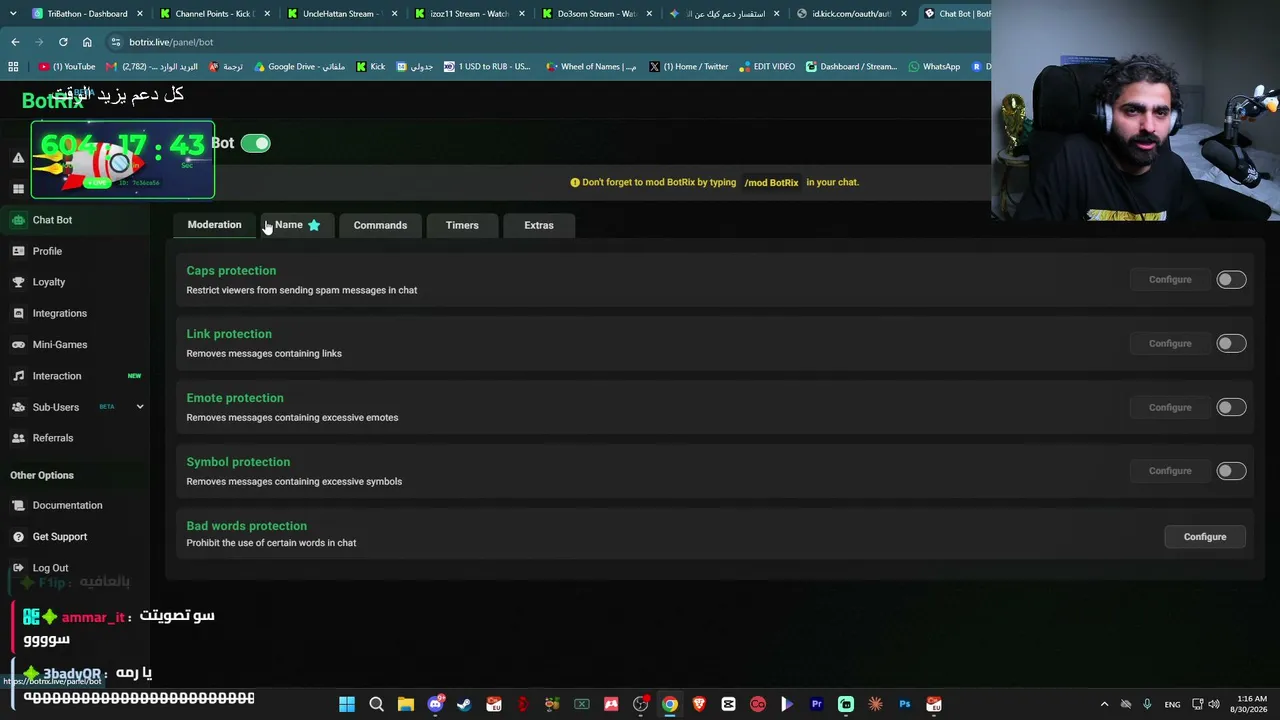Configure Bad words protection
1280x720 pixels.
click(1205, 537)
